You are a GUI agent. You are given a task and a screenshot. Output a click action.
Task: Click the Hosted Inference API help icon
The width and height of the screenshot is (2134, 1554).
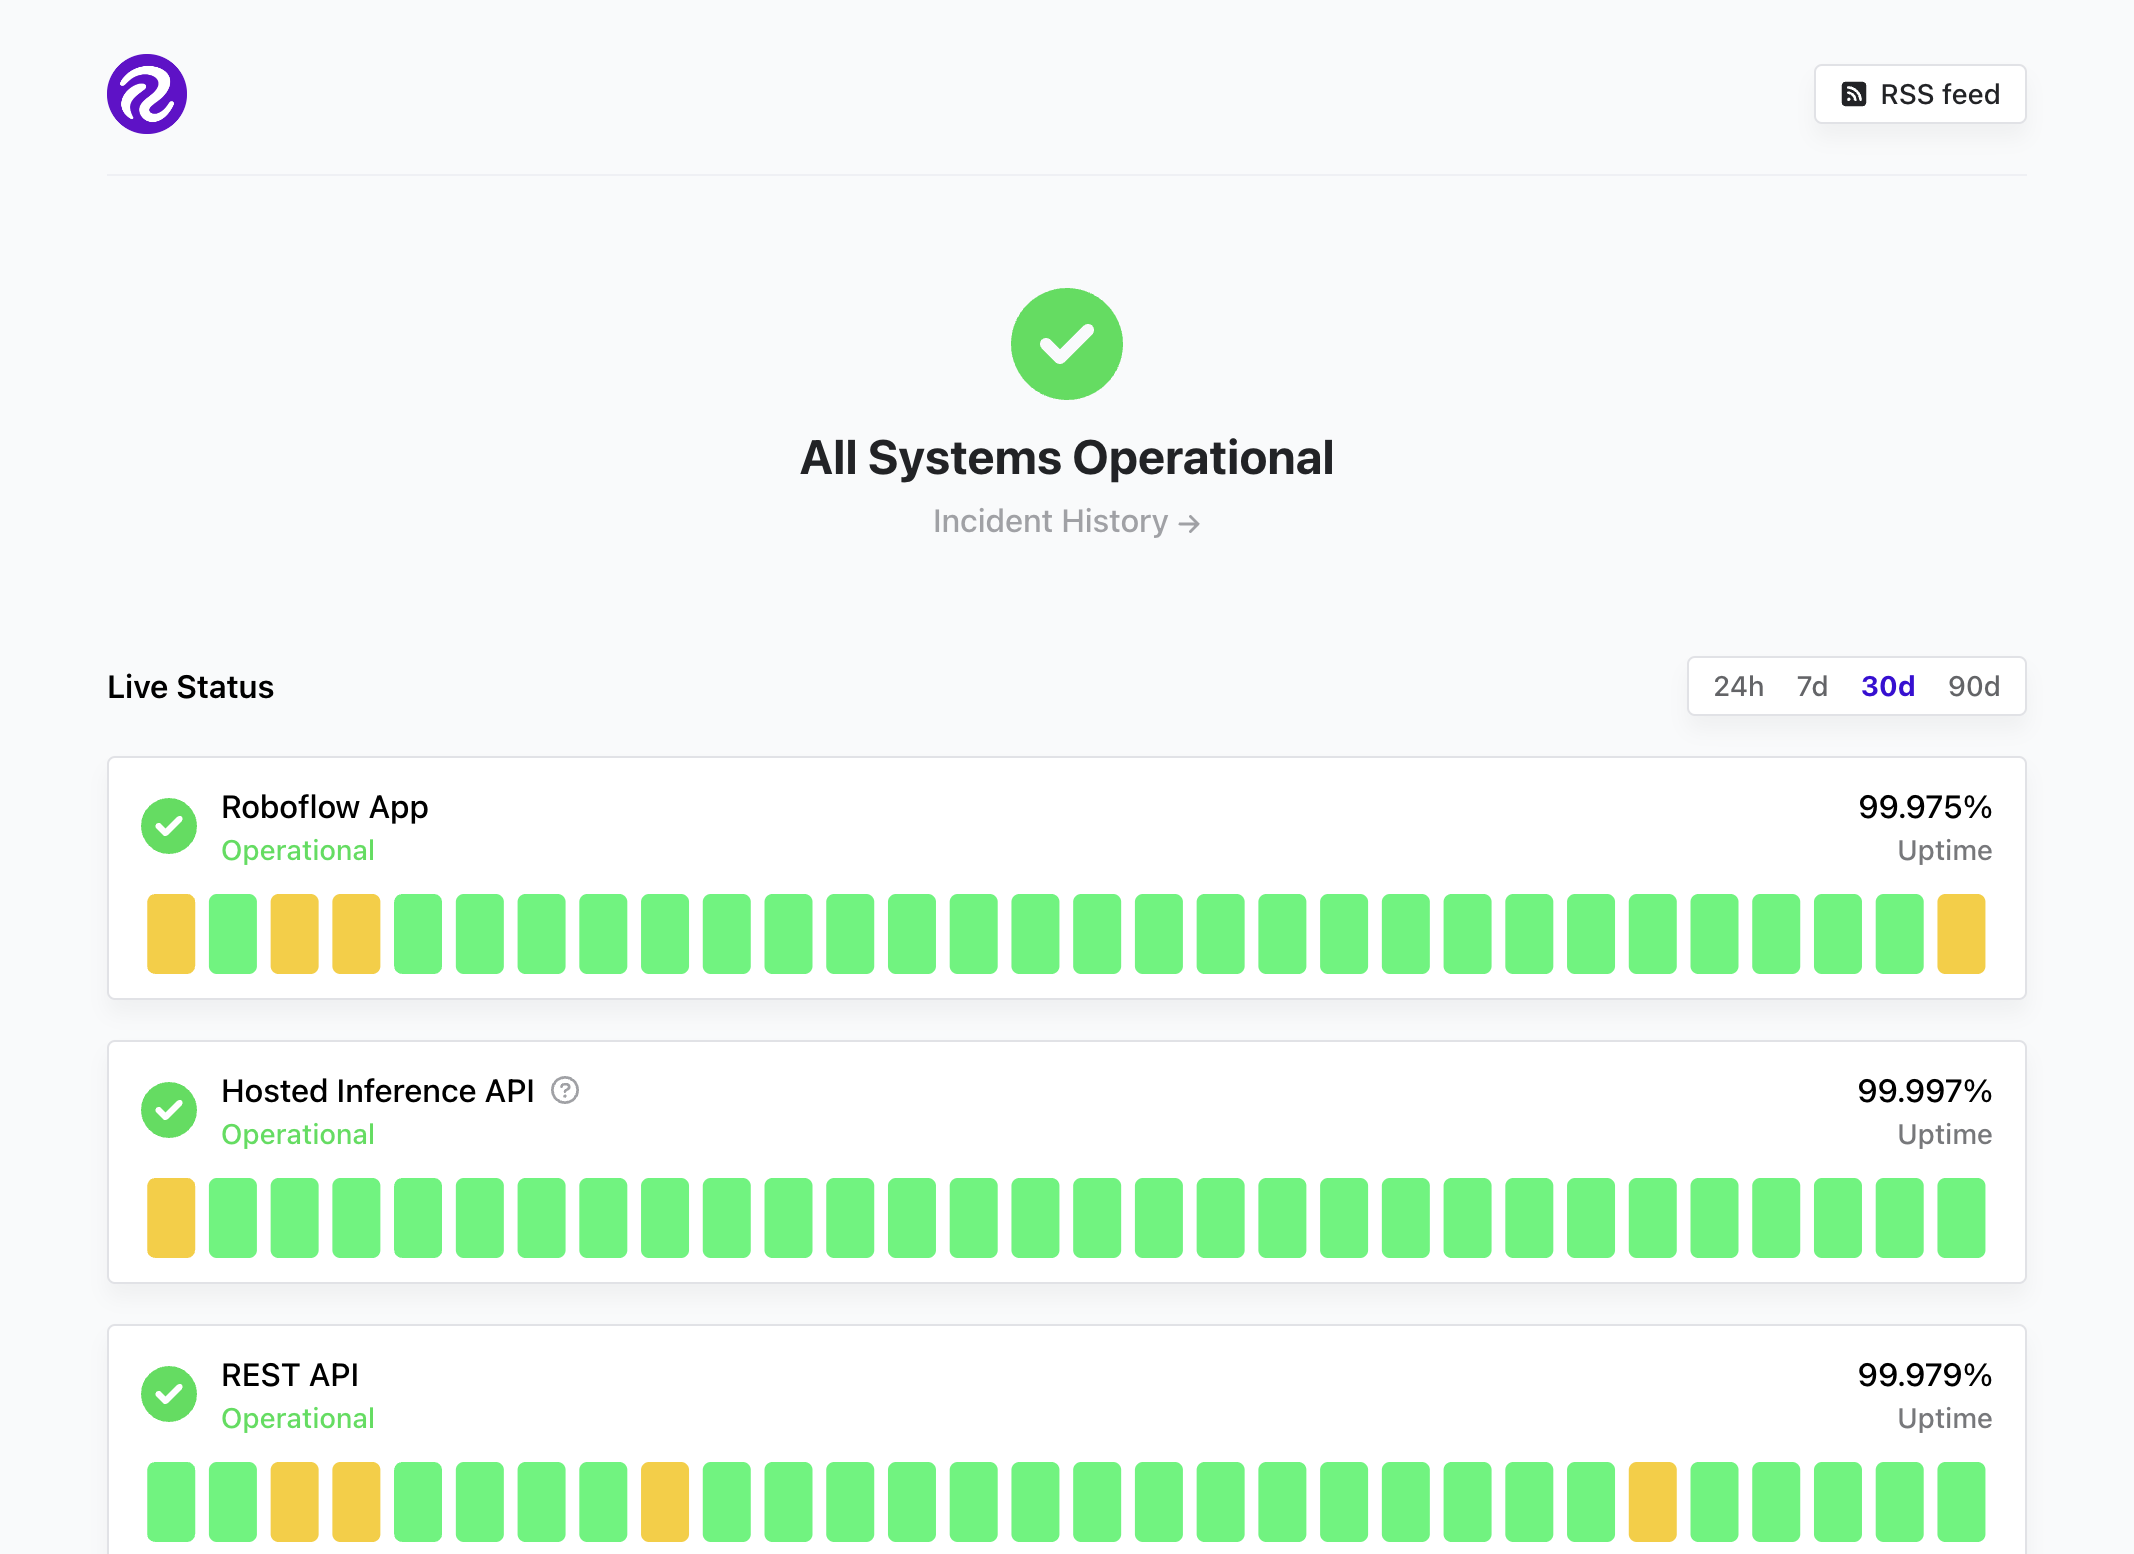pos(565,1090)
